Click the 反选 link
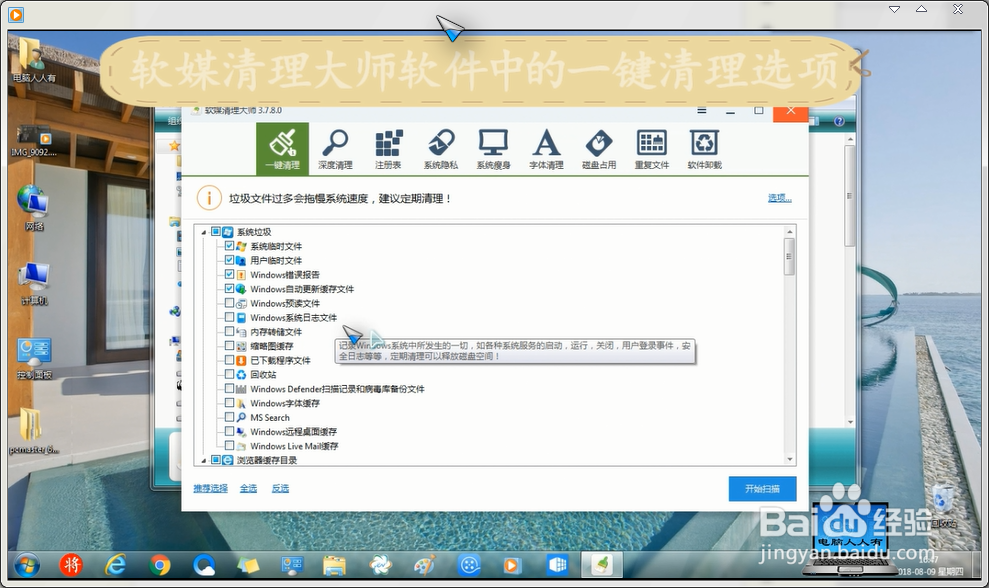The image size is (989, 588). tap(280, 488)
